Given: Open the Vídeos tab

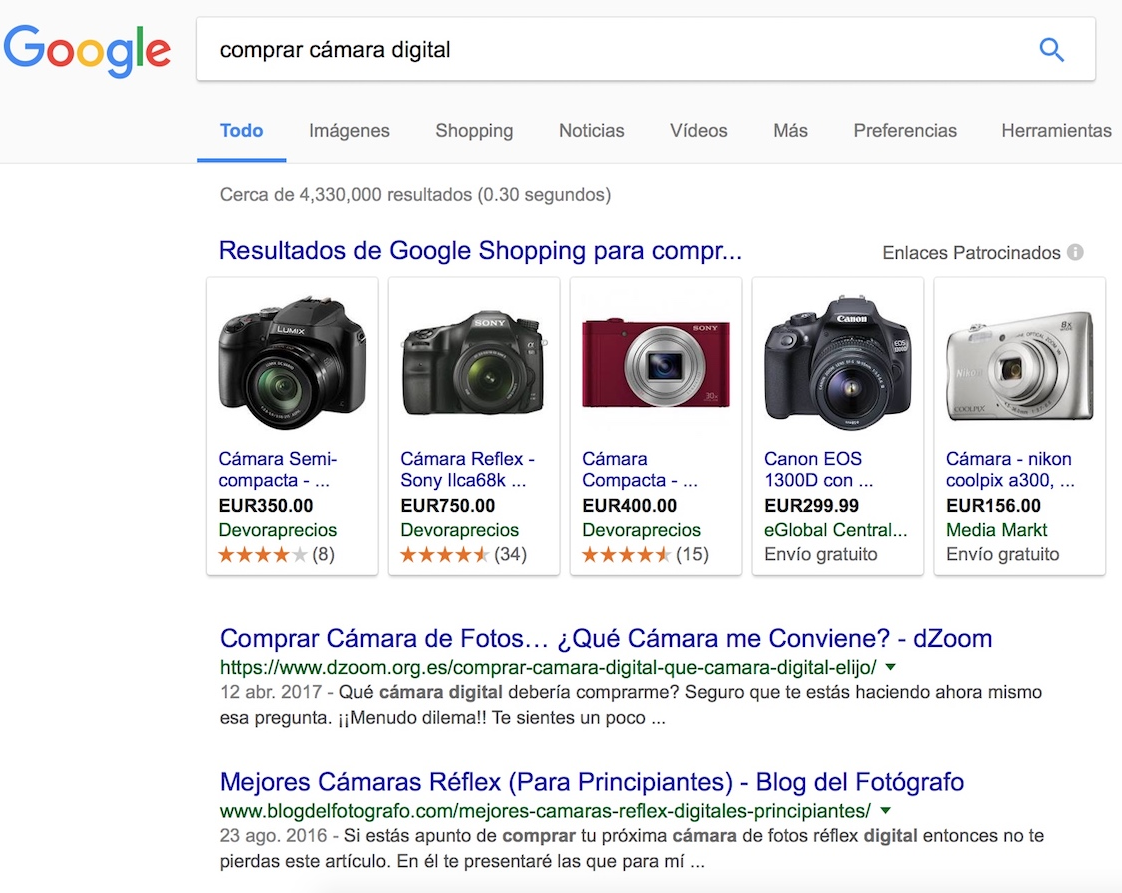Looking at the screenshot, I should (x=698, y=131).
